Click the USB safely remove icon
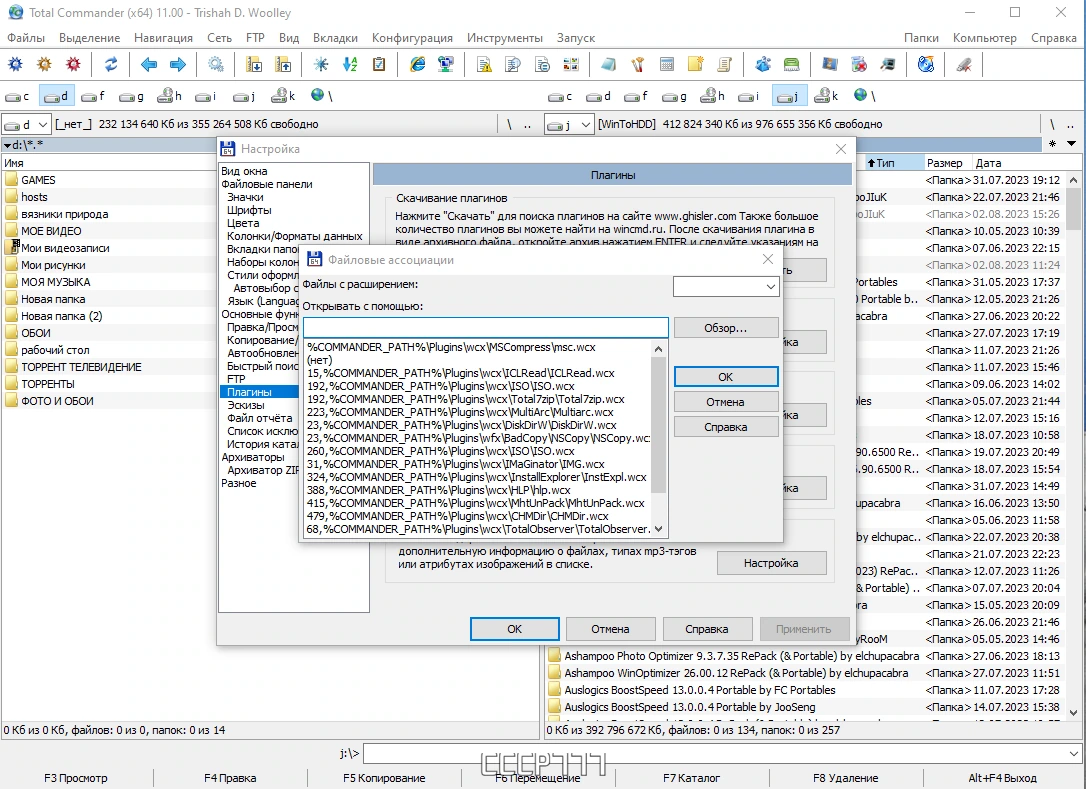Screen dimensions: 1086x789 coord(964,64)
